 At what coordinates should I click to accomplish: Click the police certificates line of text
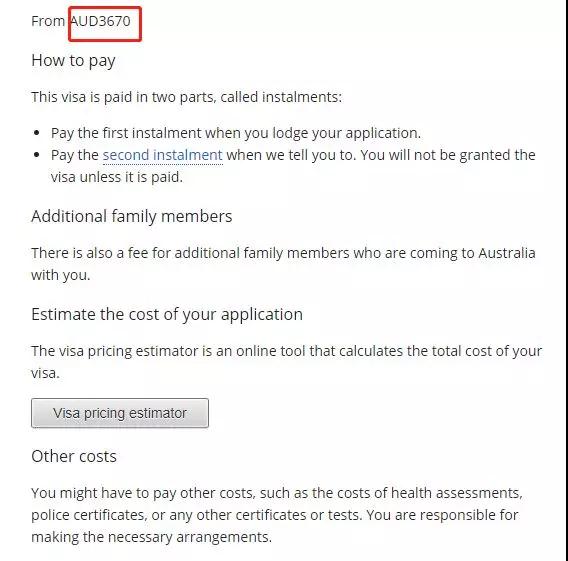275,515
